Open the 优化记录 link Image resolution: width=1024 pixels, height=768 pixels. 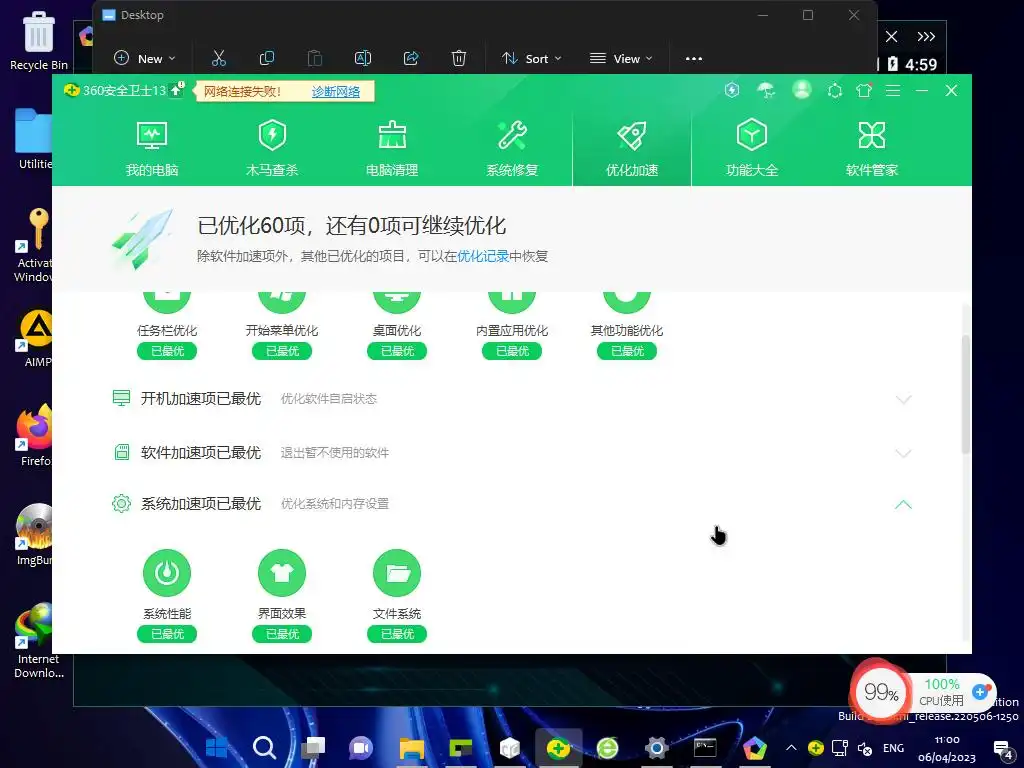[x=483, y=256]
